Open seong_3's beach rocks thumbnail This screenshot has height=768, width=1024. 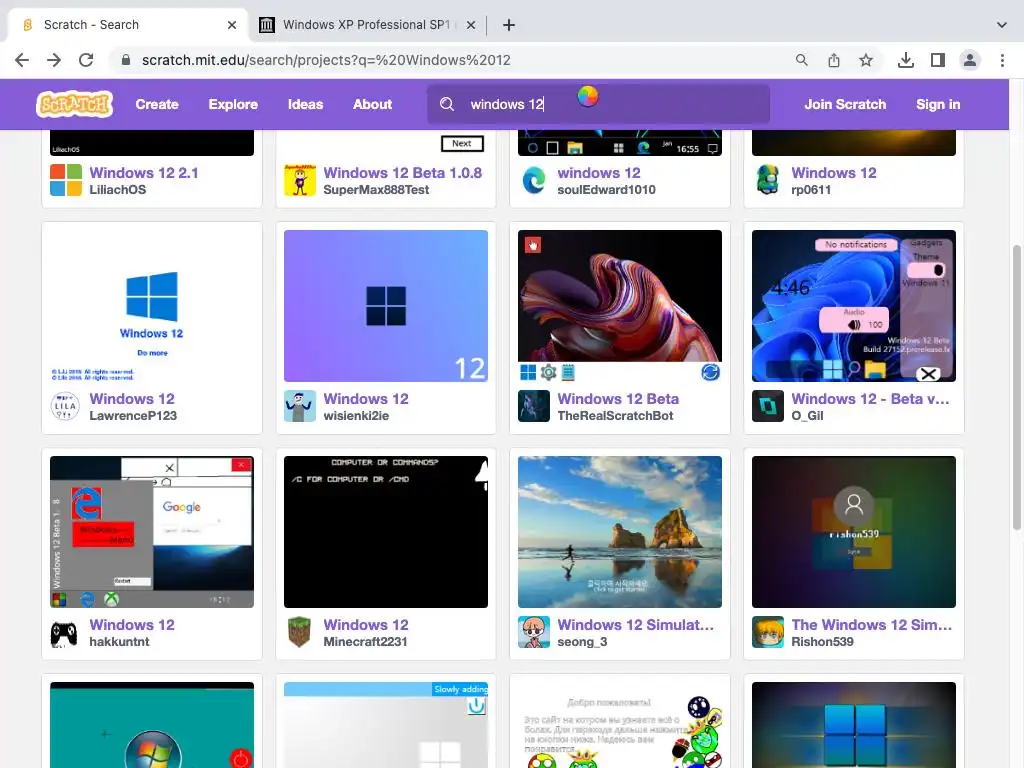click(620, 532)
